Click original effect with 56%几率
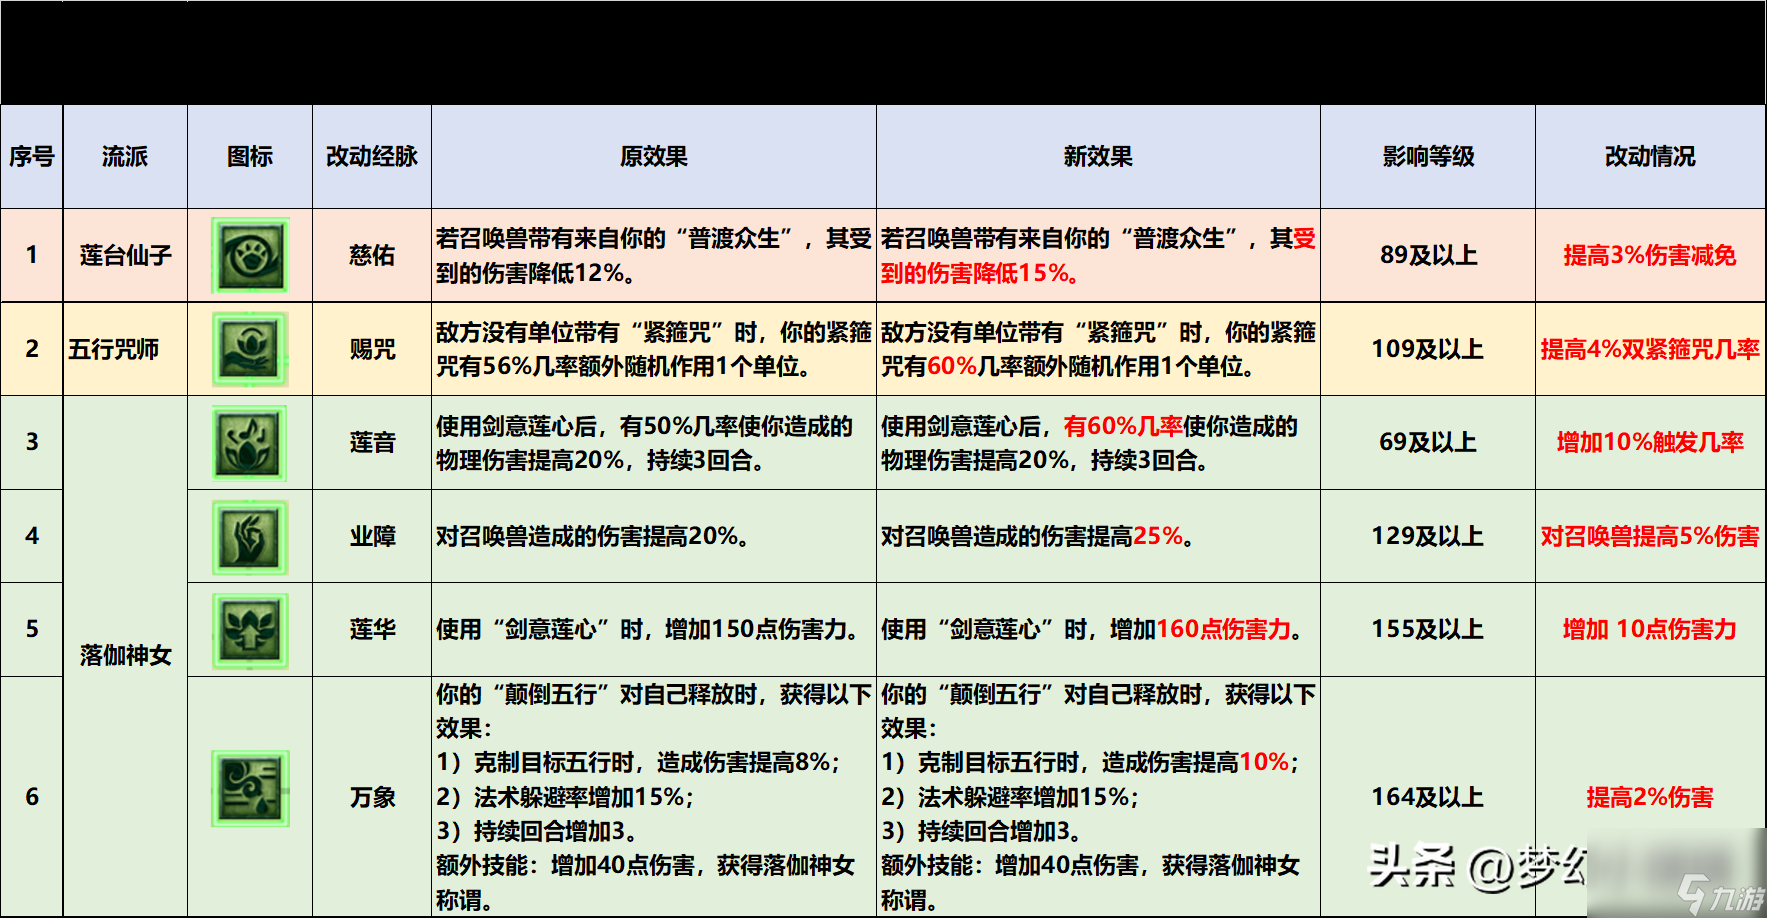This screenshot has width=1767, height=918. point(654,349)
